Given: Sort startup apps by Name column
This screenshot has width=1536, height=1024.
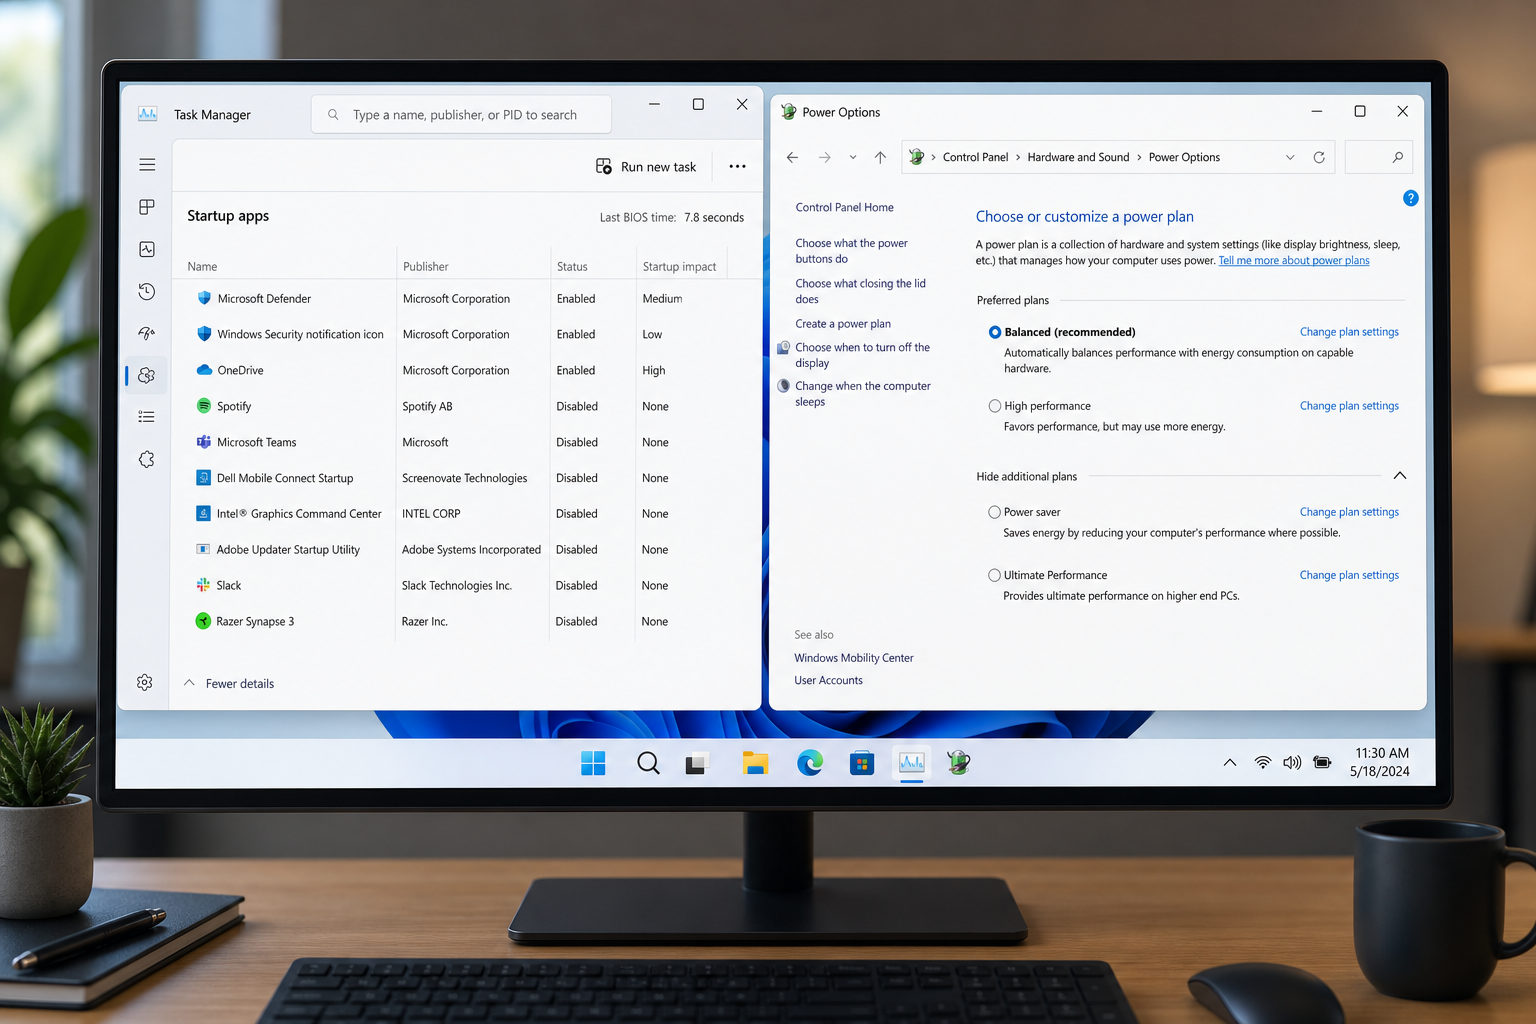Looking at the screenshot, I should click(x=202, y=266).
